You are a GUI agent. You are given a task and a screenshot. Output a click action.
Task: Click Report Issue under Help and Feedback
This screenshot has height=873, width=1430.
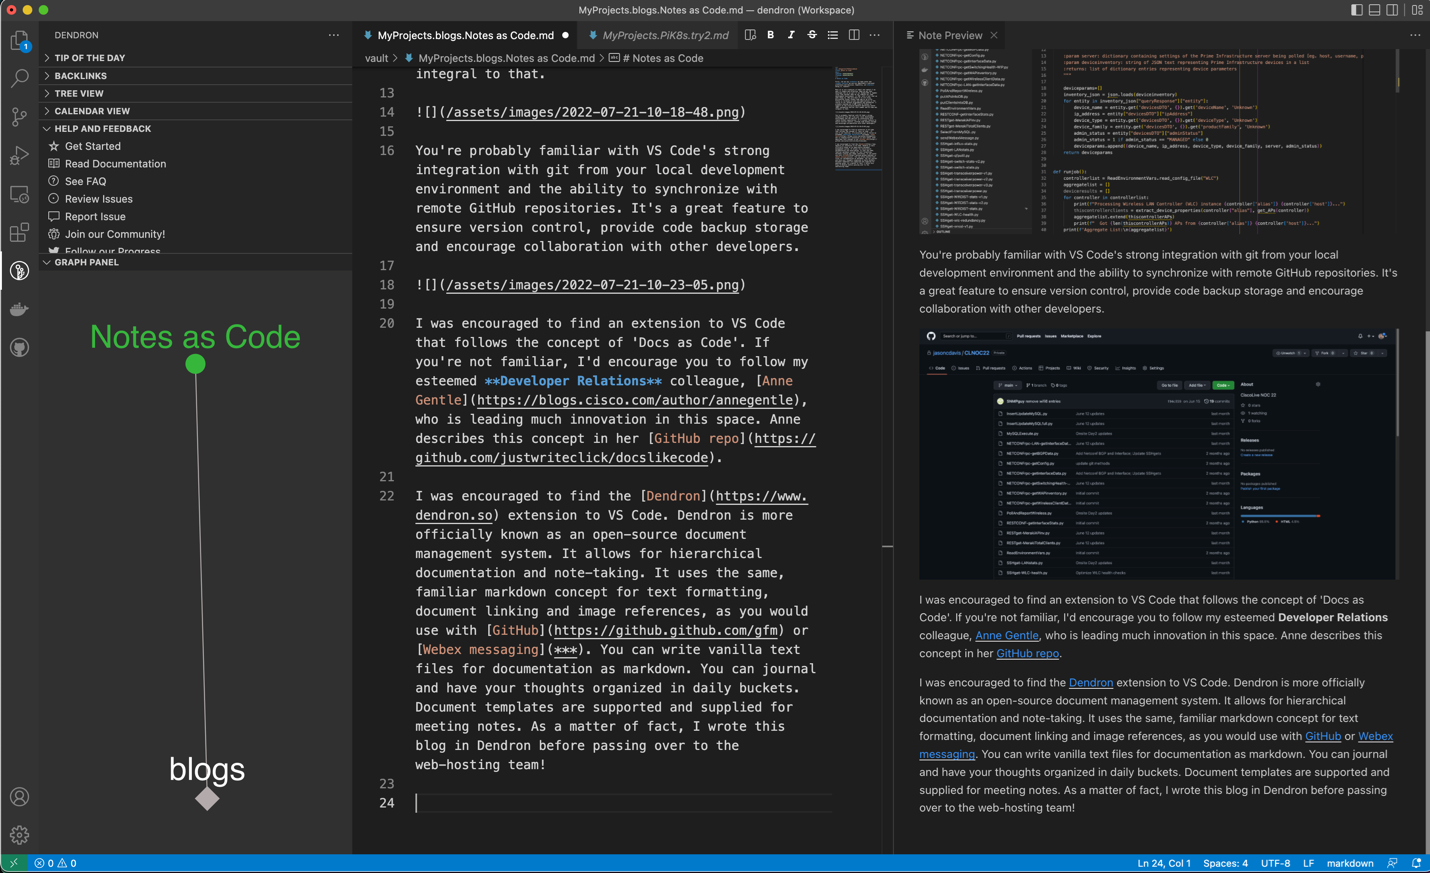point(95,216)
